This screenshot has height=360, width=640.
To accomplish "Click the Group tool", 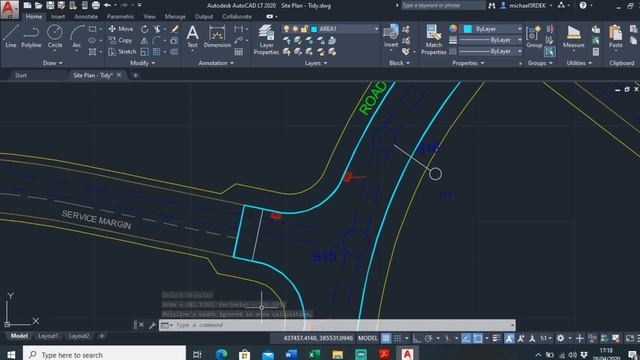I will click(x=534, y=36).
